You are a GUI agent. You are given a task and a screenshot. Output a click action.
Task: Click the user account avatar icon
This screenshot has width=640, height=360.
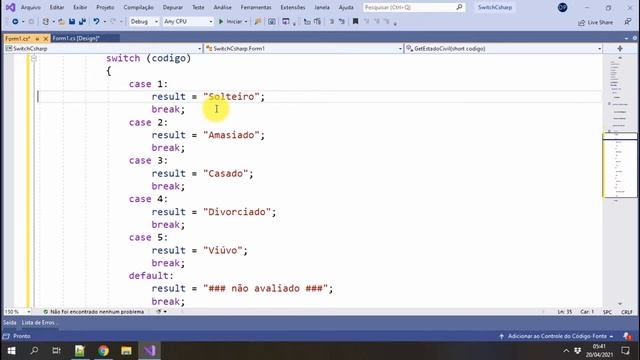pos(562,7)
